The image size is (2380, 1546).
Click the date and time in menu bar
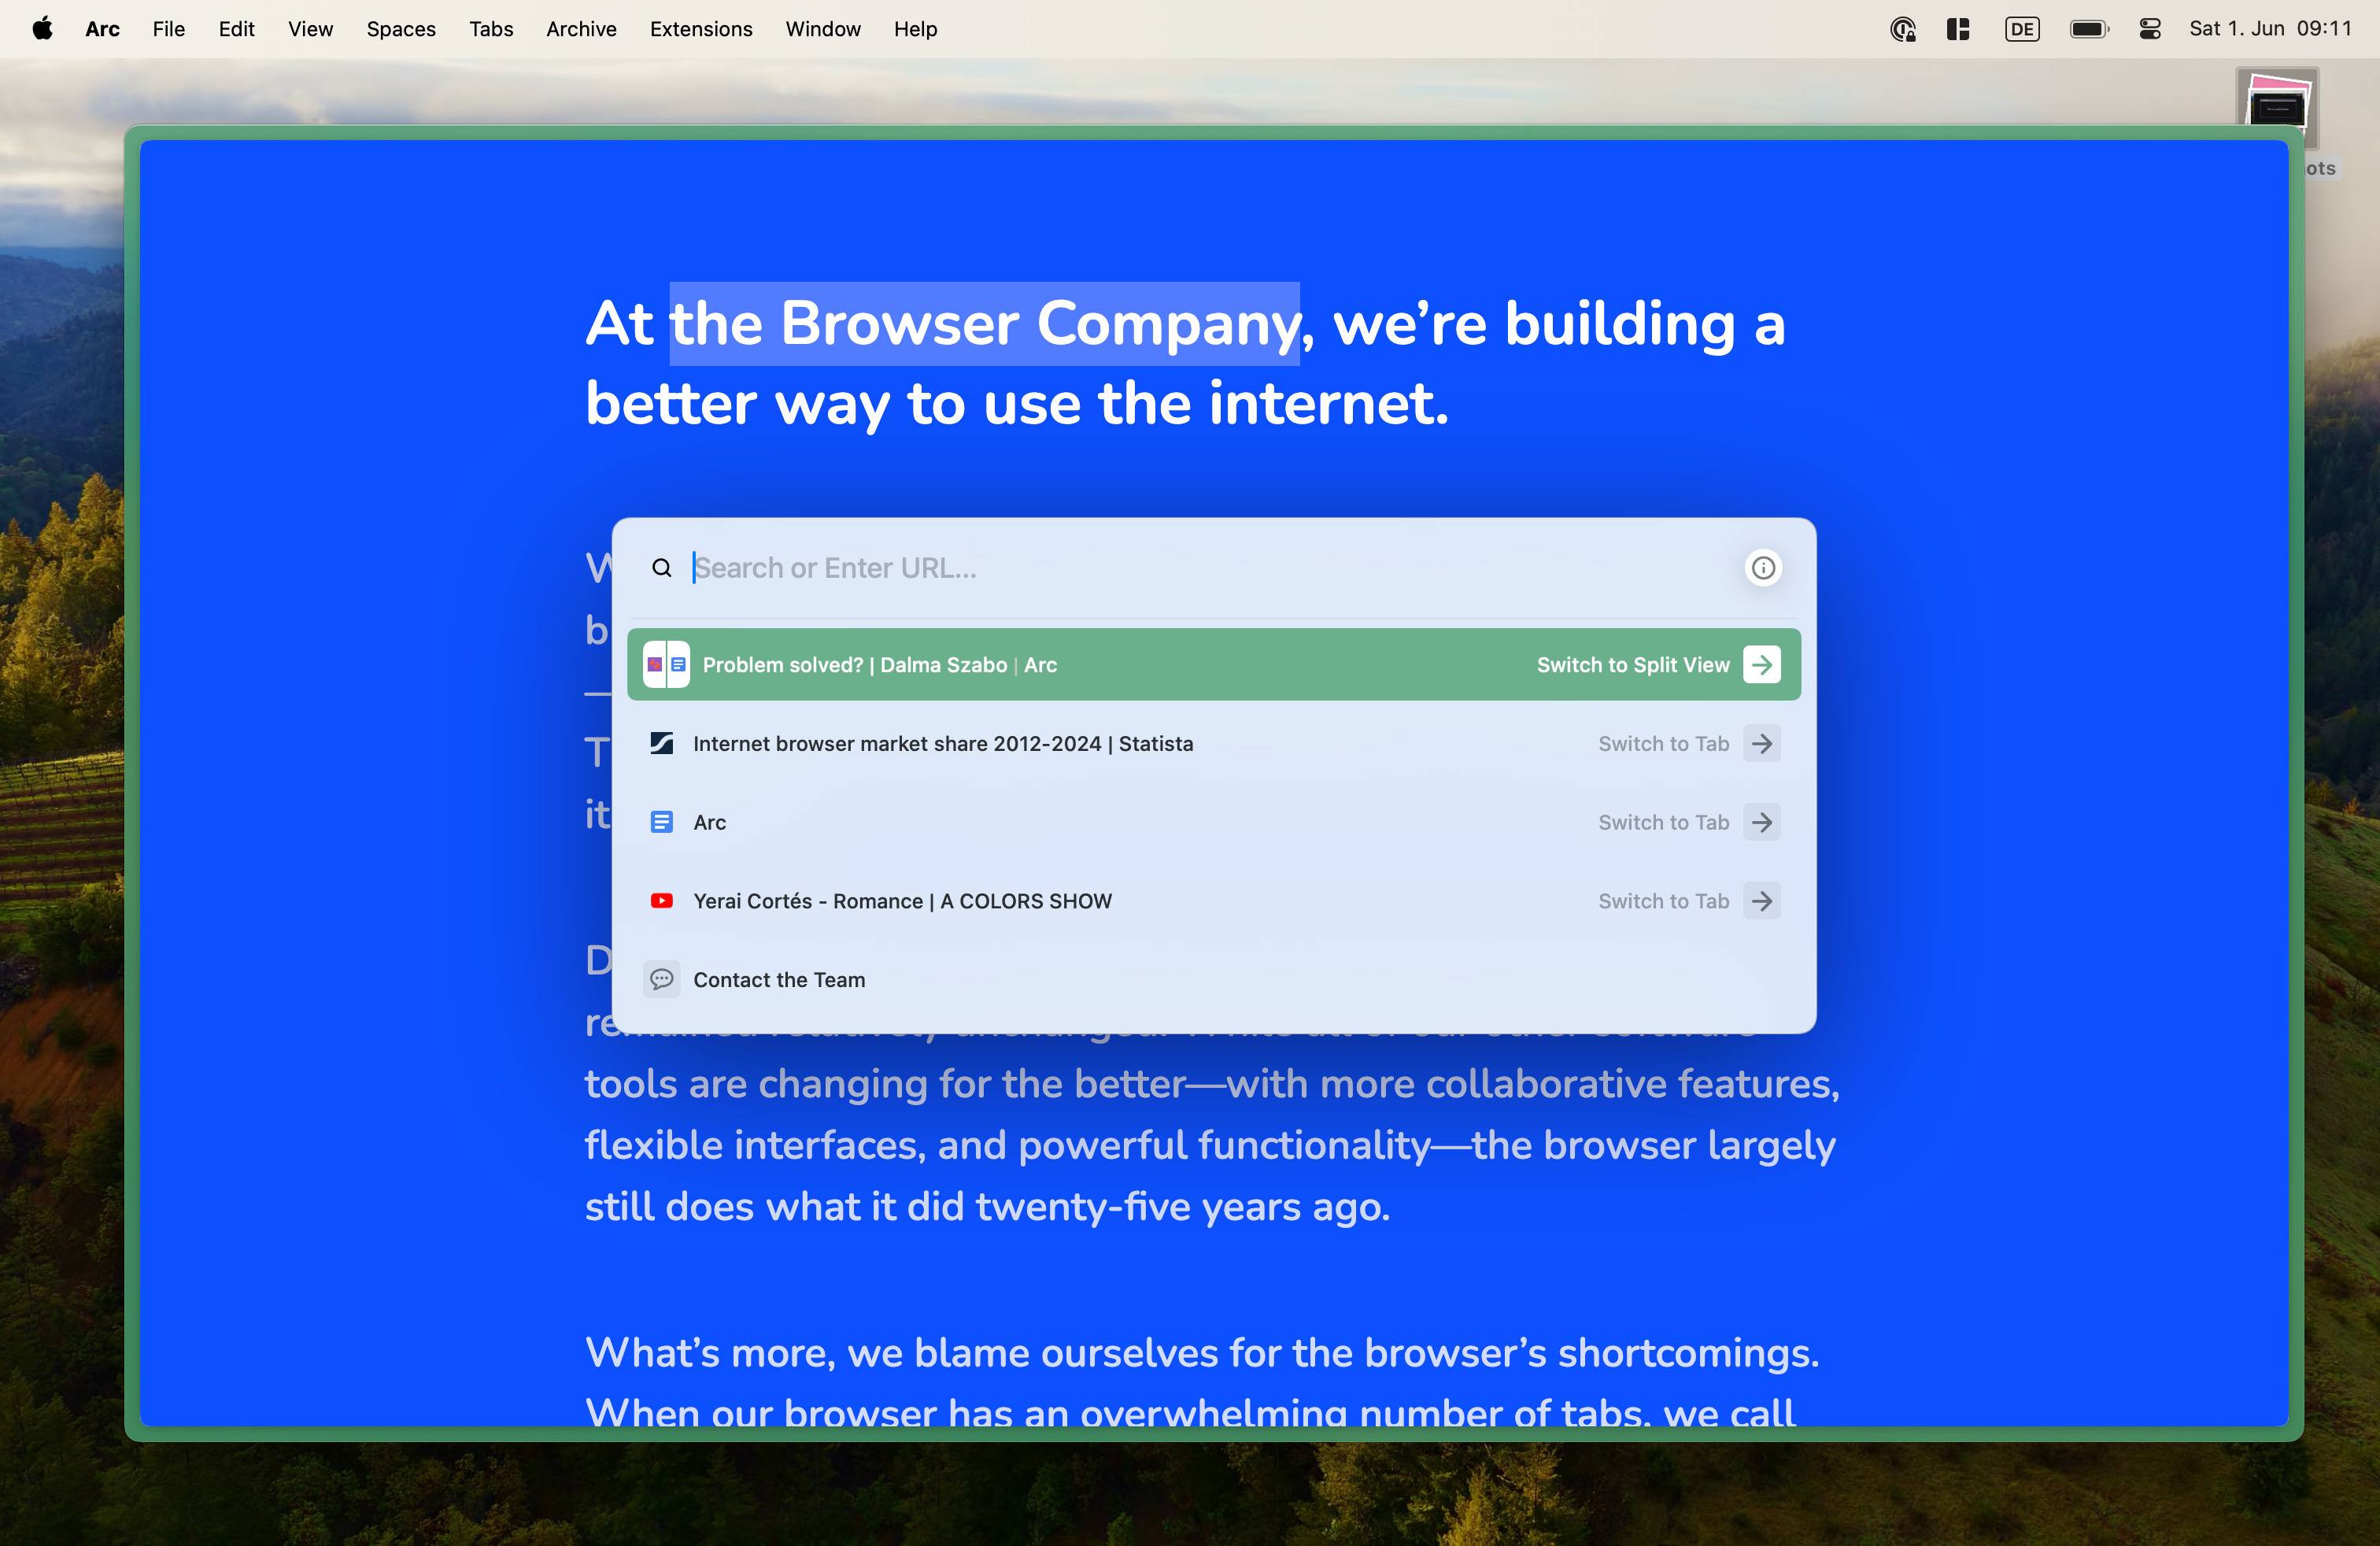(2270, 29)
